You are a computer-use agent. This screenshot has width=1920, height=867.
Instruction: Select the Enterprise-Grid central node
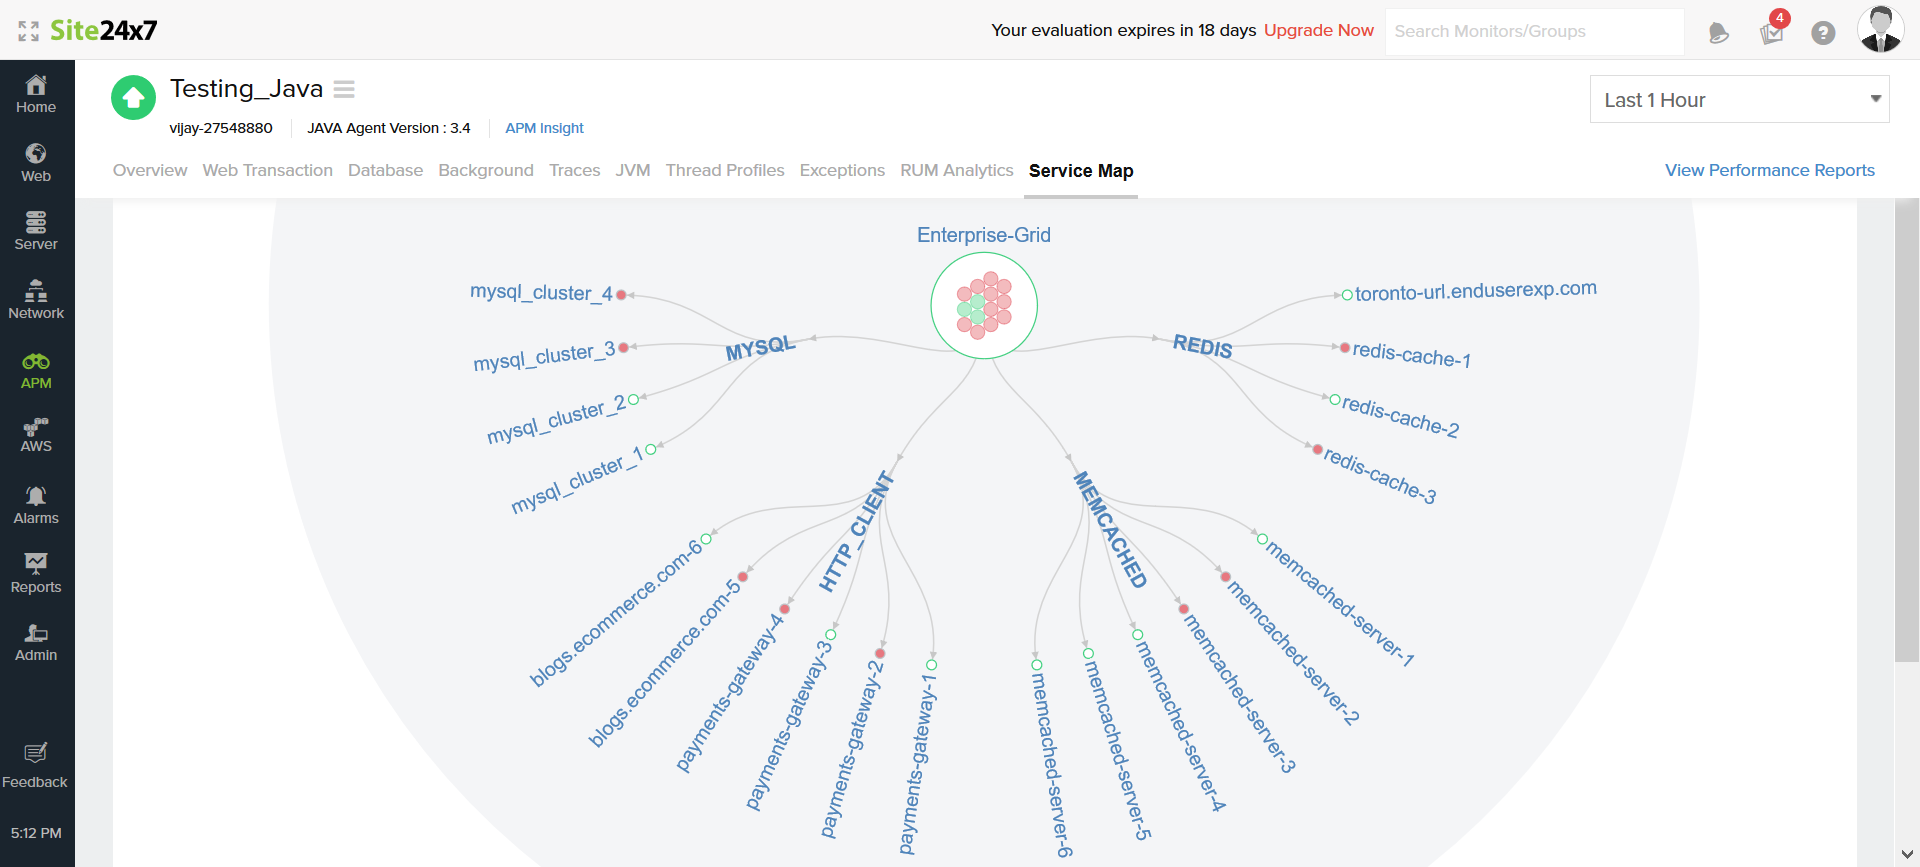point(984,306)
